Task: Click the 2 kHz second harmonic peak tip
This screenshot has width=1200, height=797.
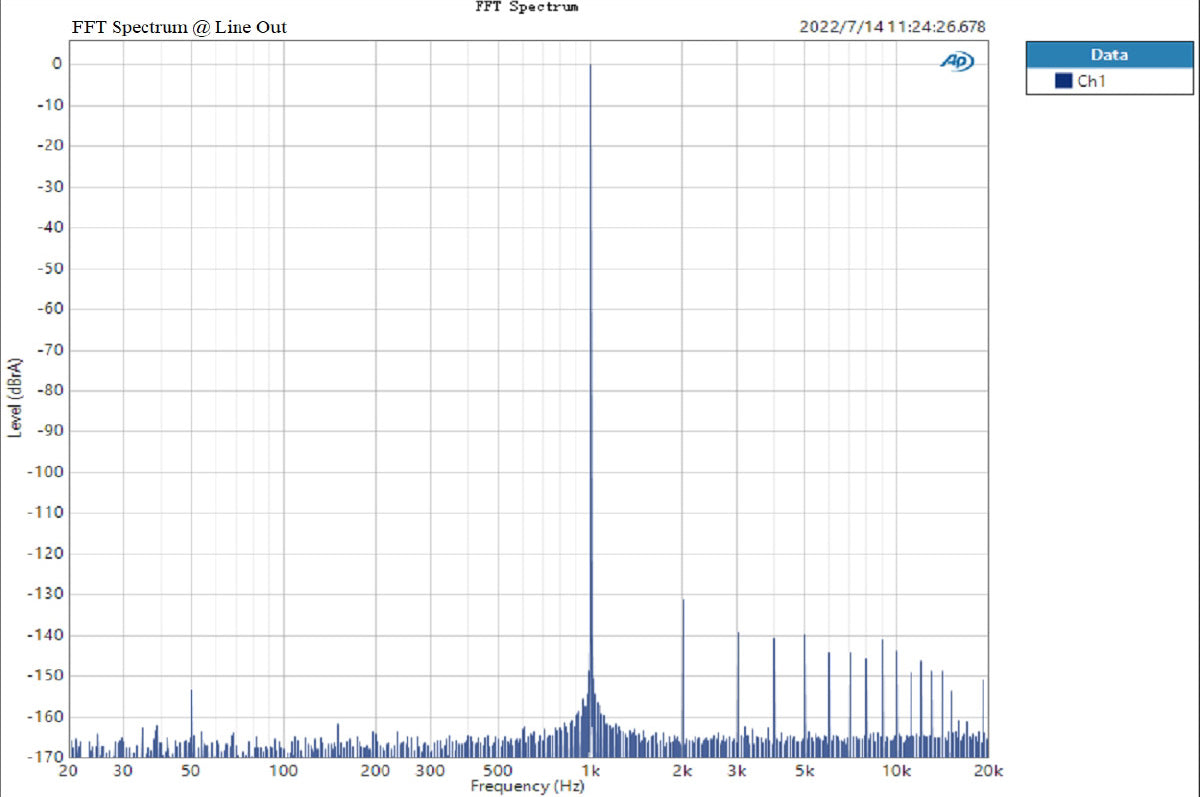Action: (x=683, y=600)
